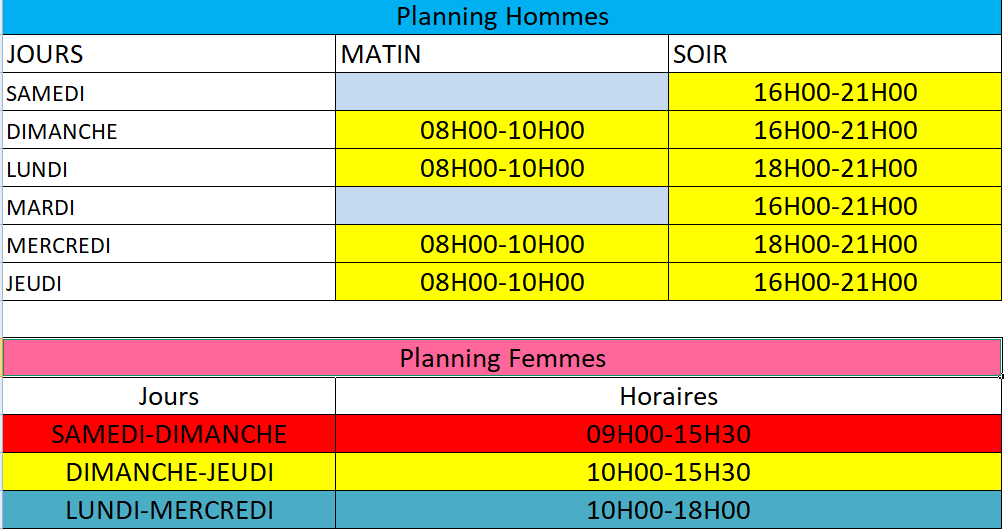1004x530 pixels.
Task: Select DIMANCHE morning 08H00-10H00 cell
Action: point(501,131)
